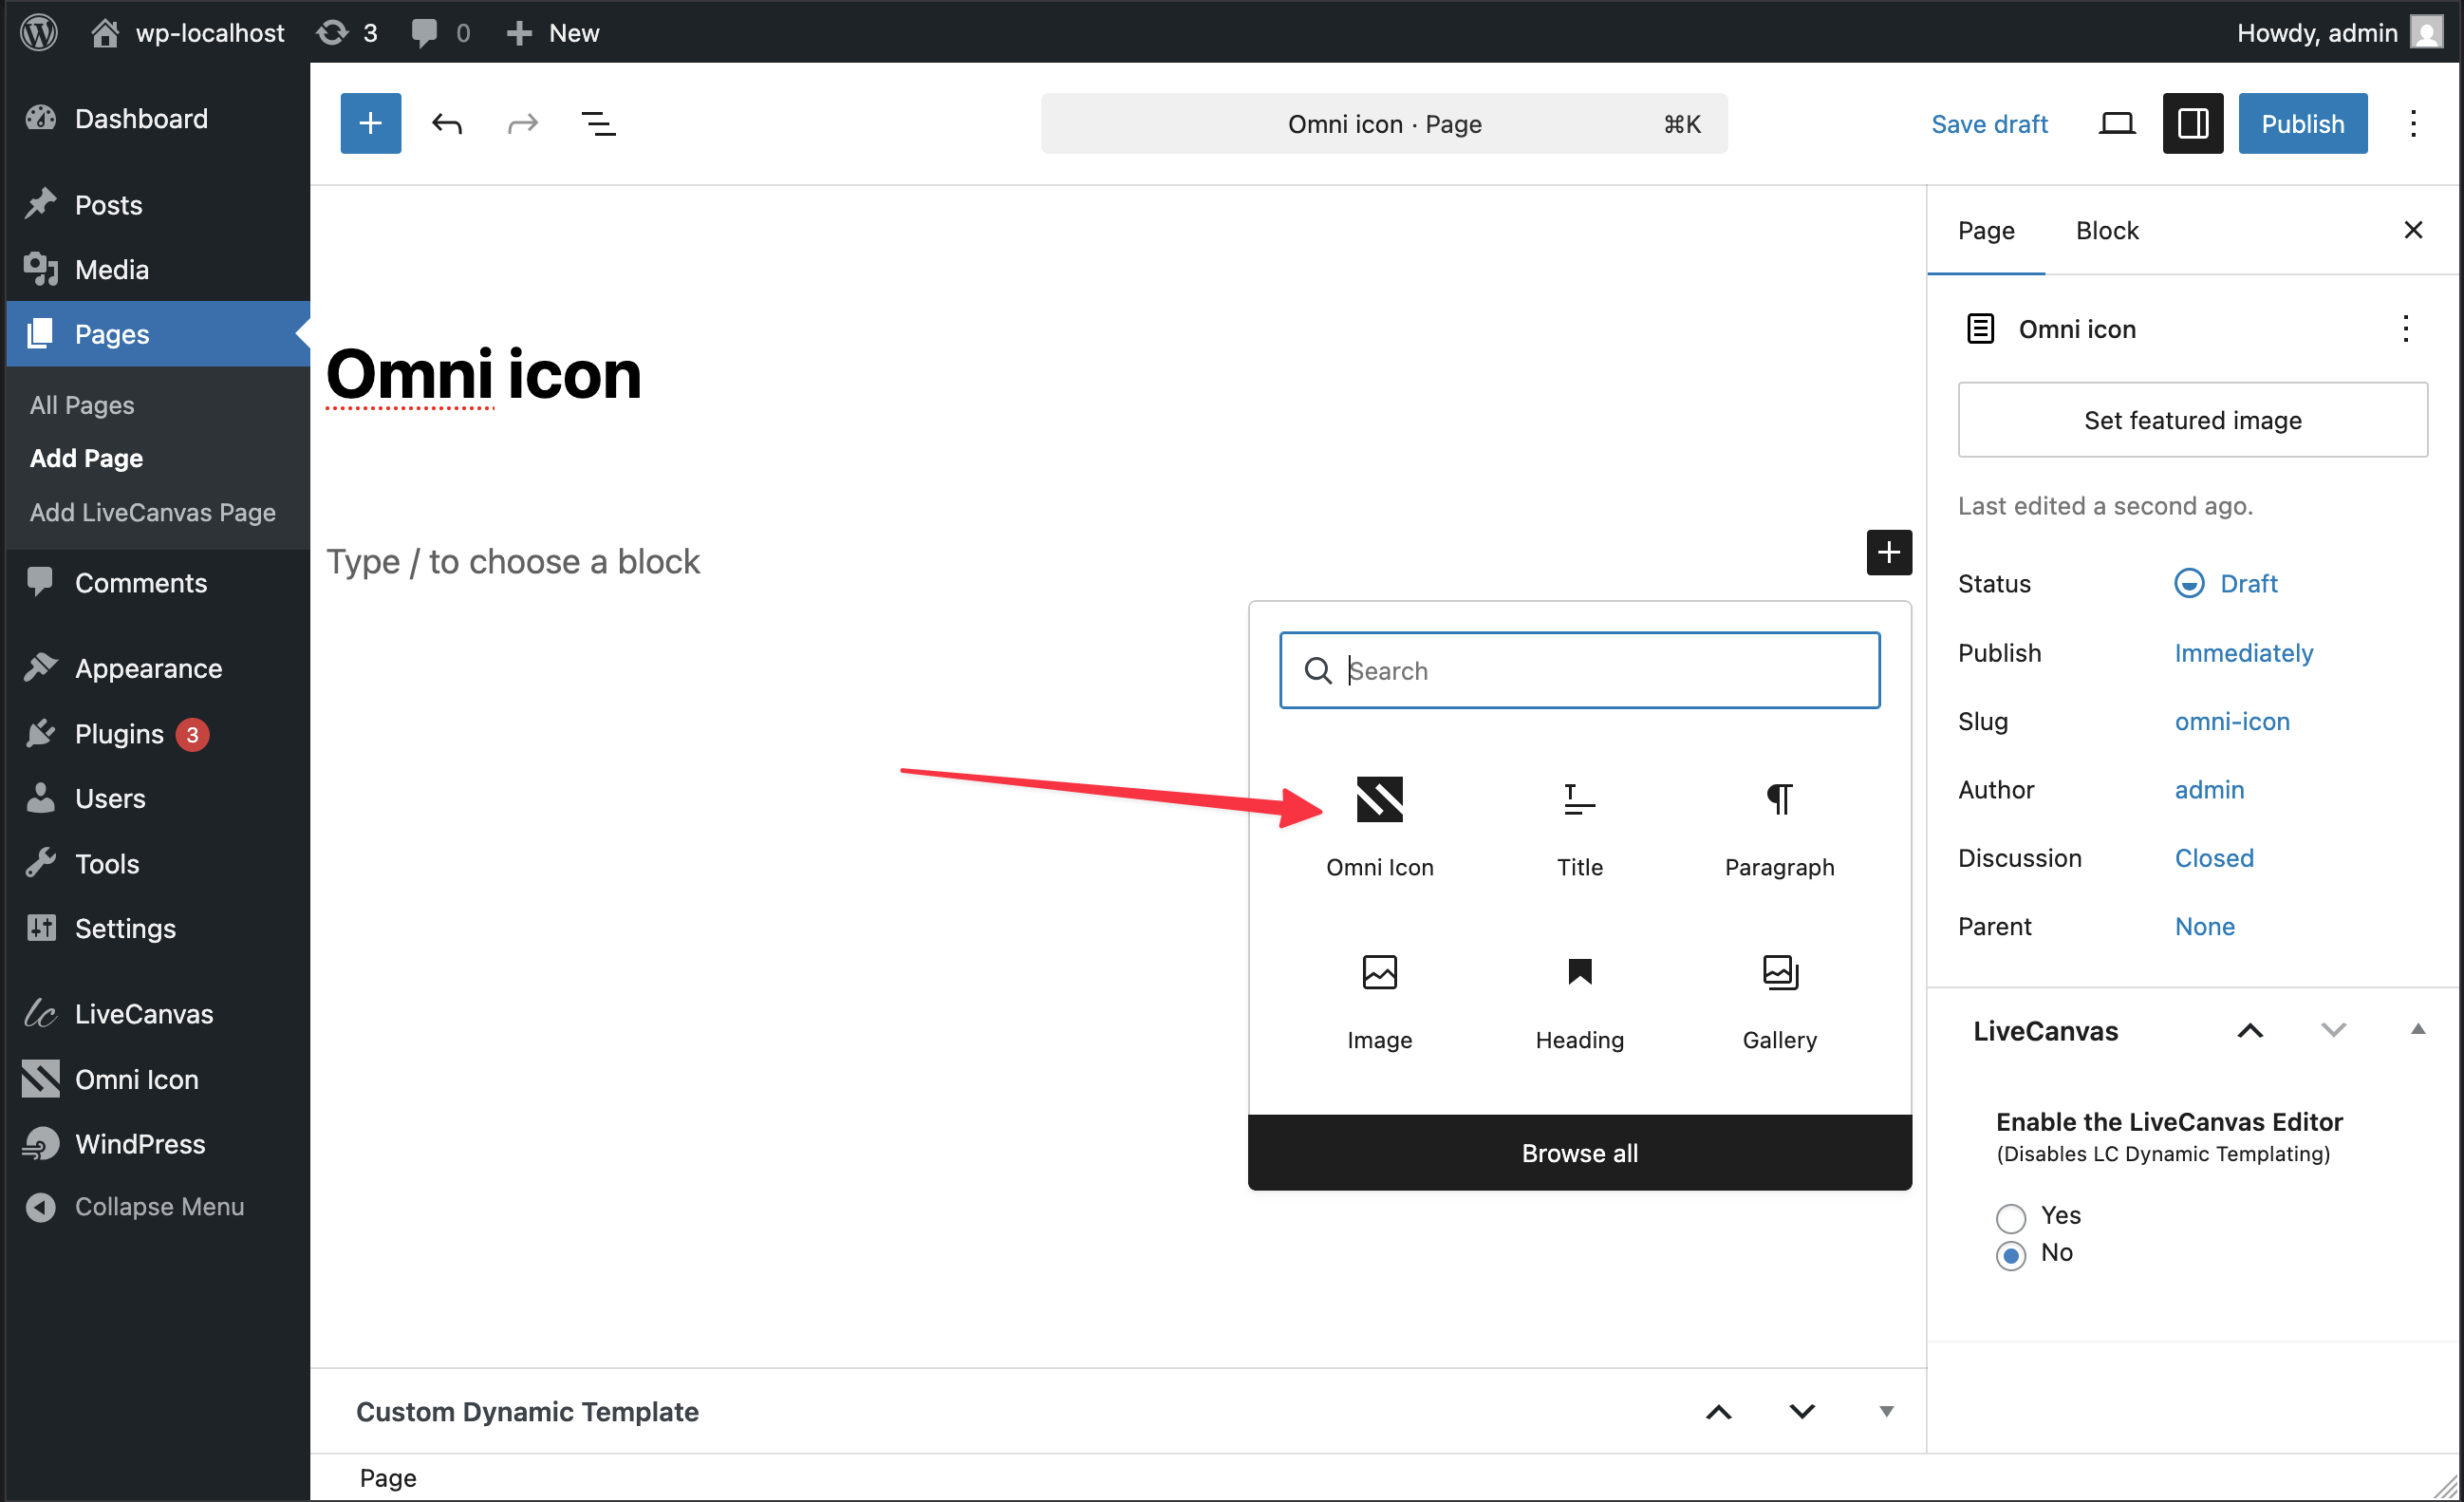Open the laptop preview view icon
The height and width of the screenshot is (1502, 2464).
[2115, 124]
